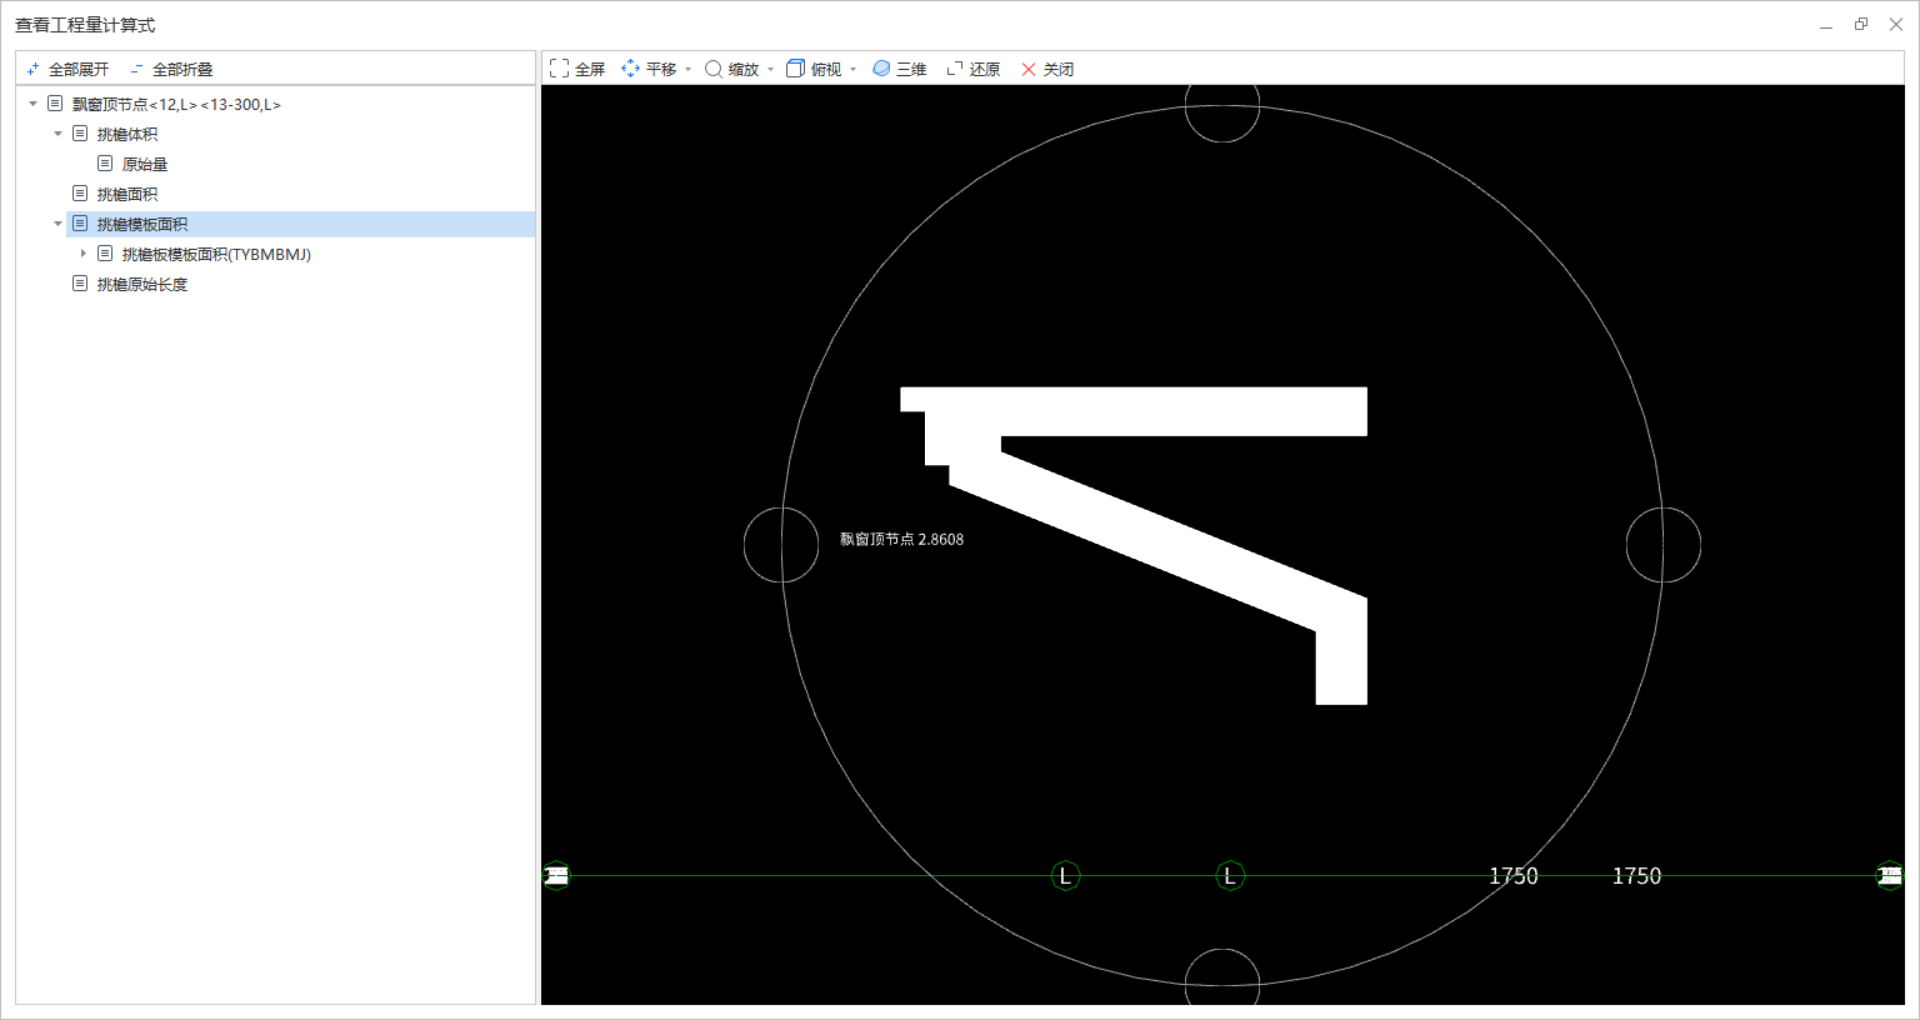Select the 挑檐原始长度 tree item
Image resolution: width=1920 pixels, height=1020 pixels.
[x=142, y=284]
